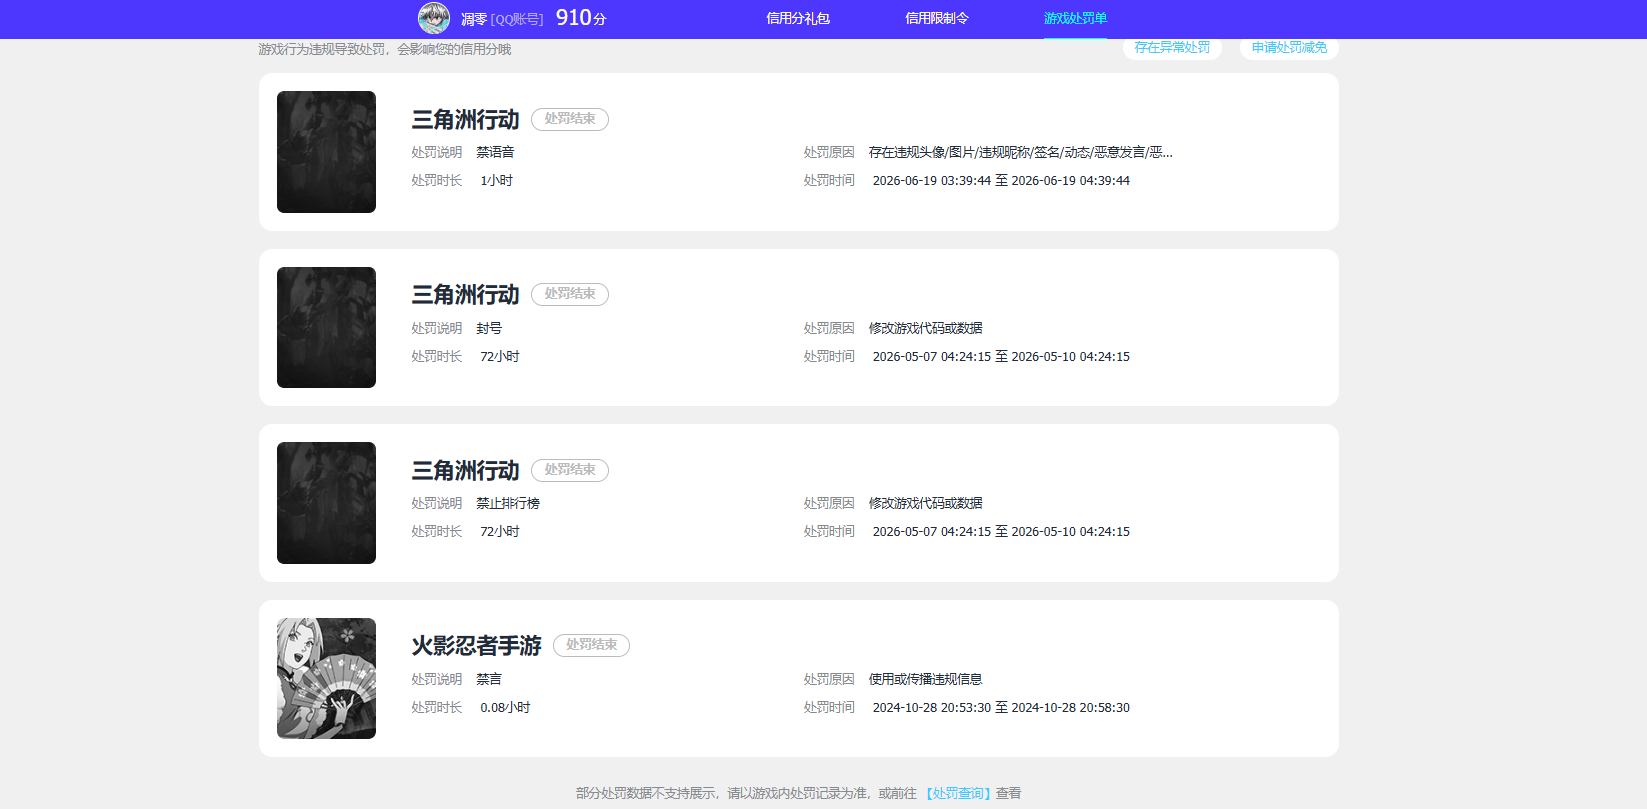The image size is (1647, 809).
Task: Click the 申请处罚减免 button
Action: coord(1289,48)
